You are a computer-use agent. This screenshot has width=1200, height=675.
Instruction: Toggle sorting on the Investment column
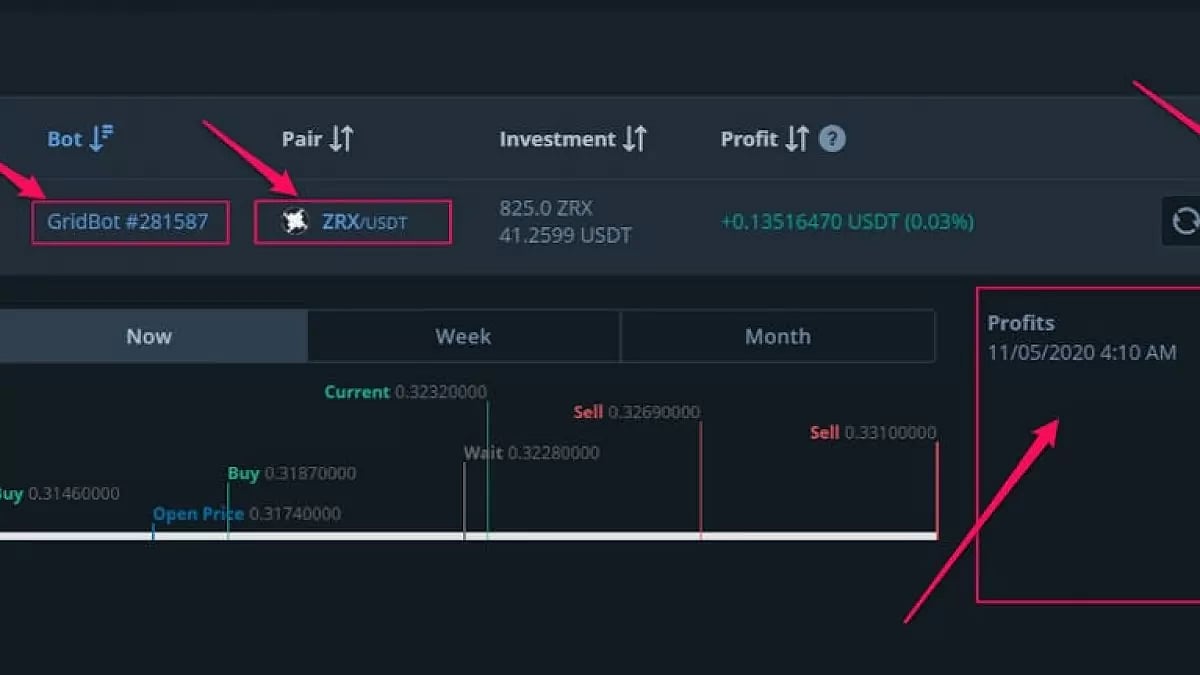coord(637,139)
